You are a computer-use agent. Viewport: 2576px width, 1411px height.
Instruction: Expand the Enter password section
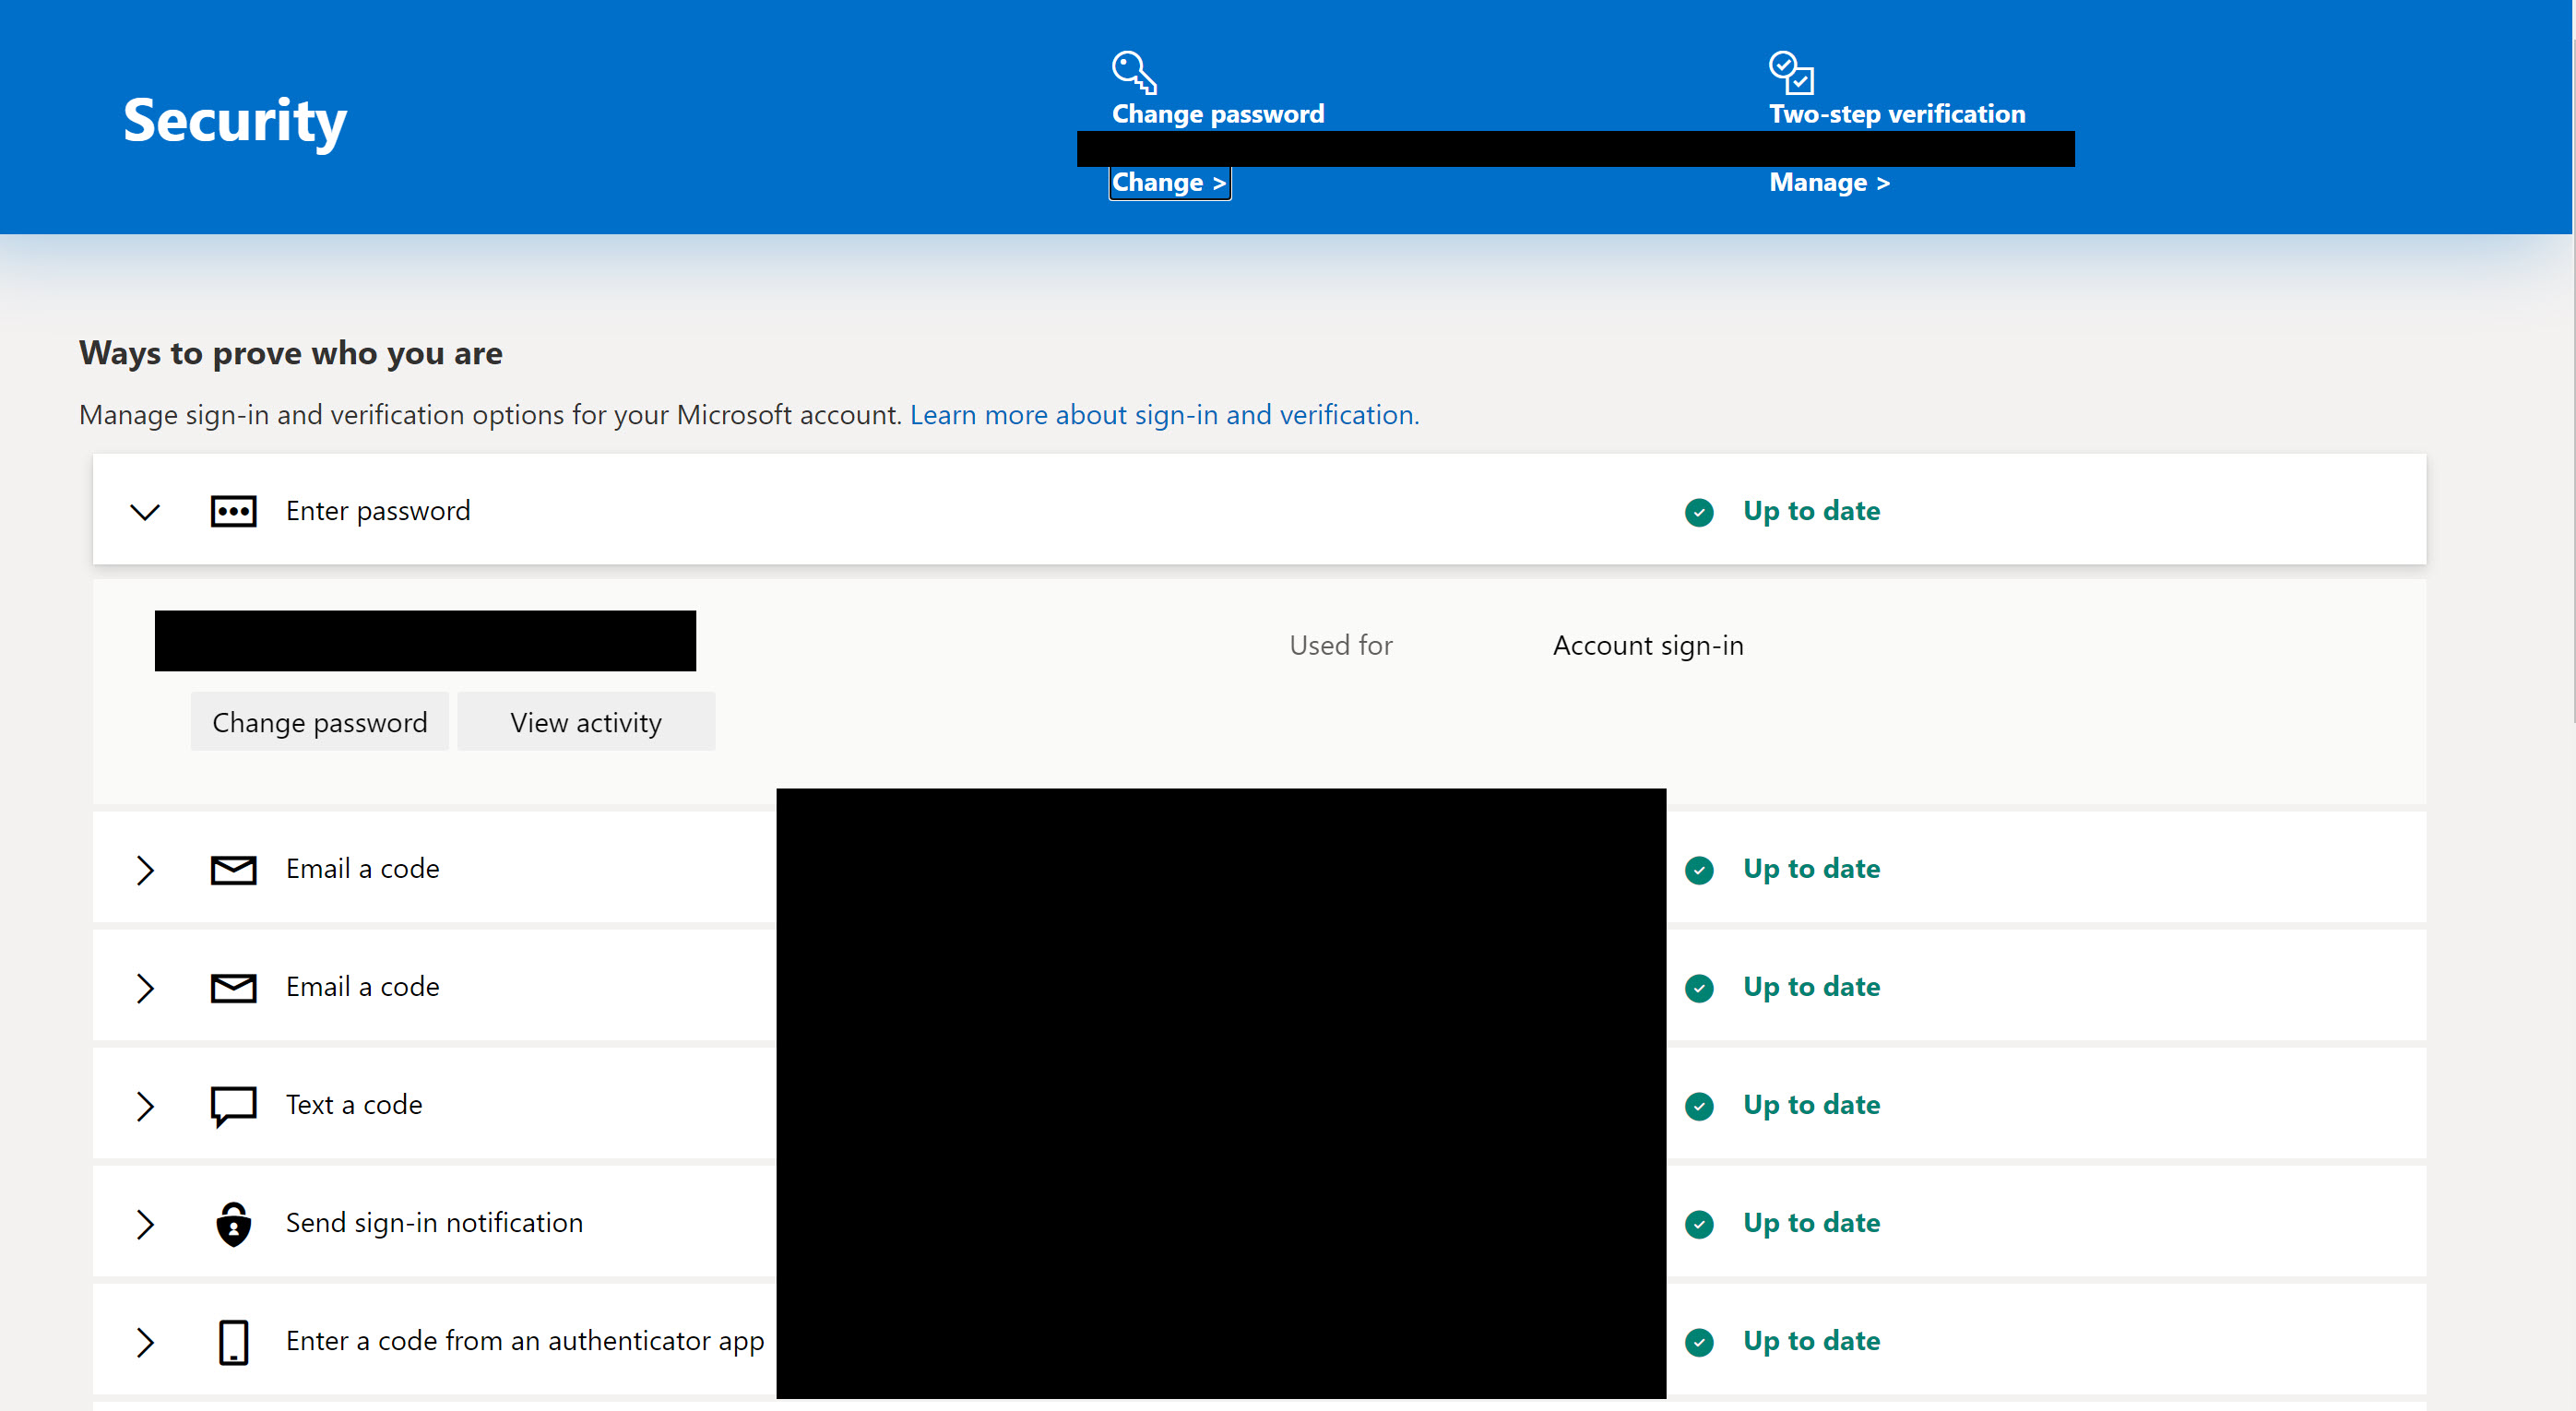coord(146,511)
